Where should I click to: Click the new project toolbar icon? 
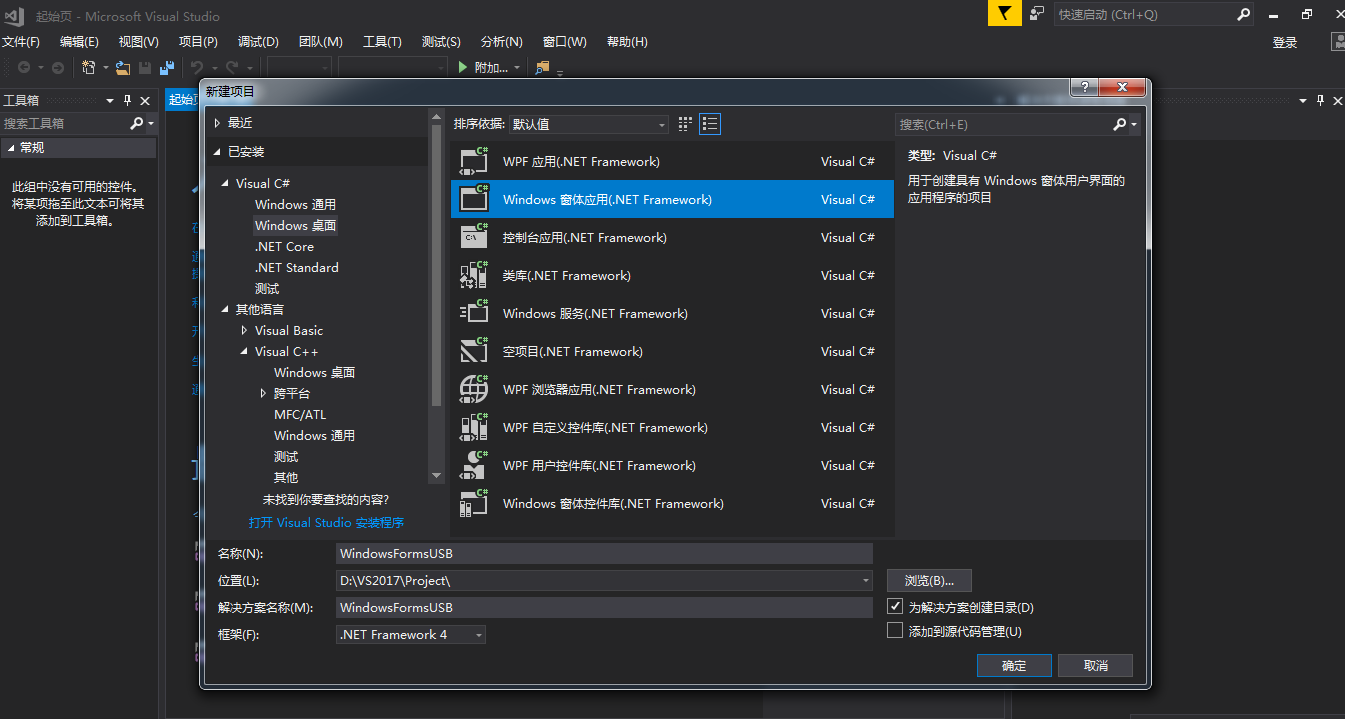click(x=88, y=67)
